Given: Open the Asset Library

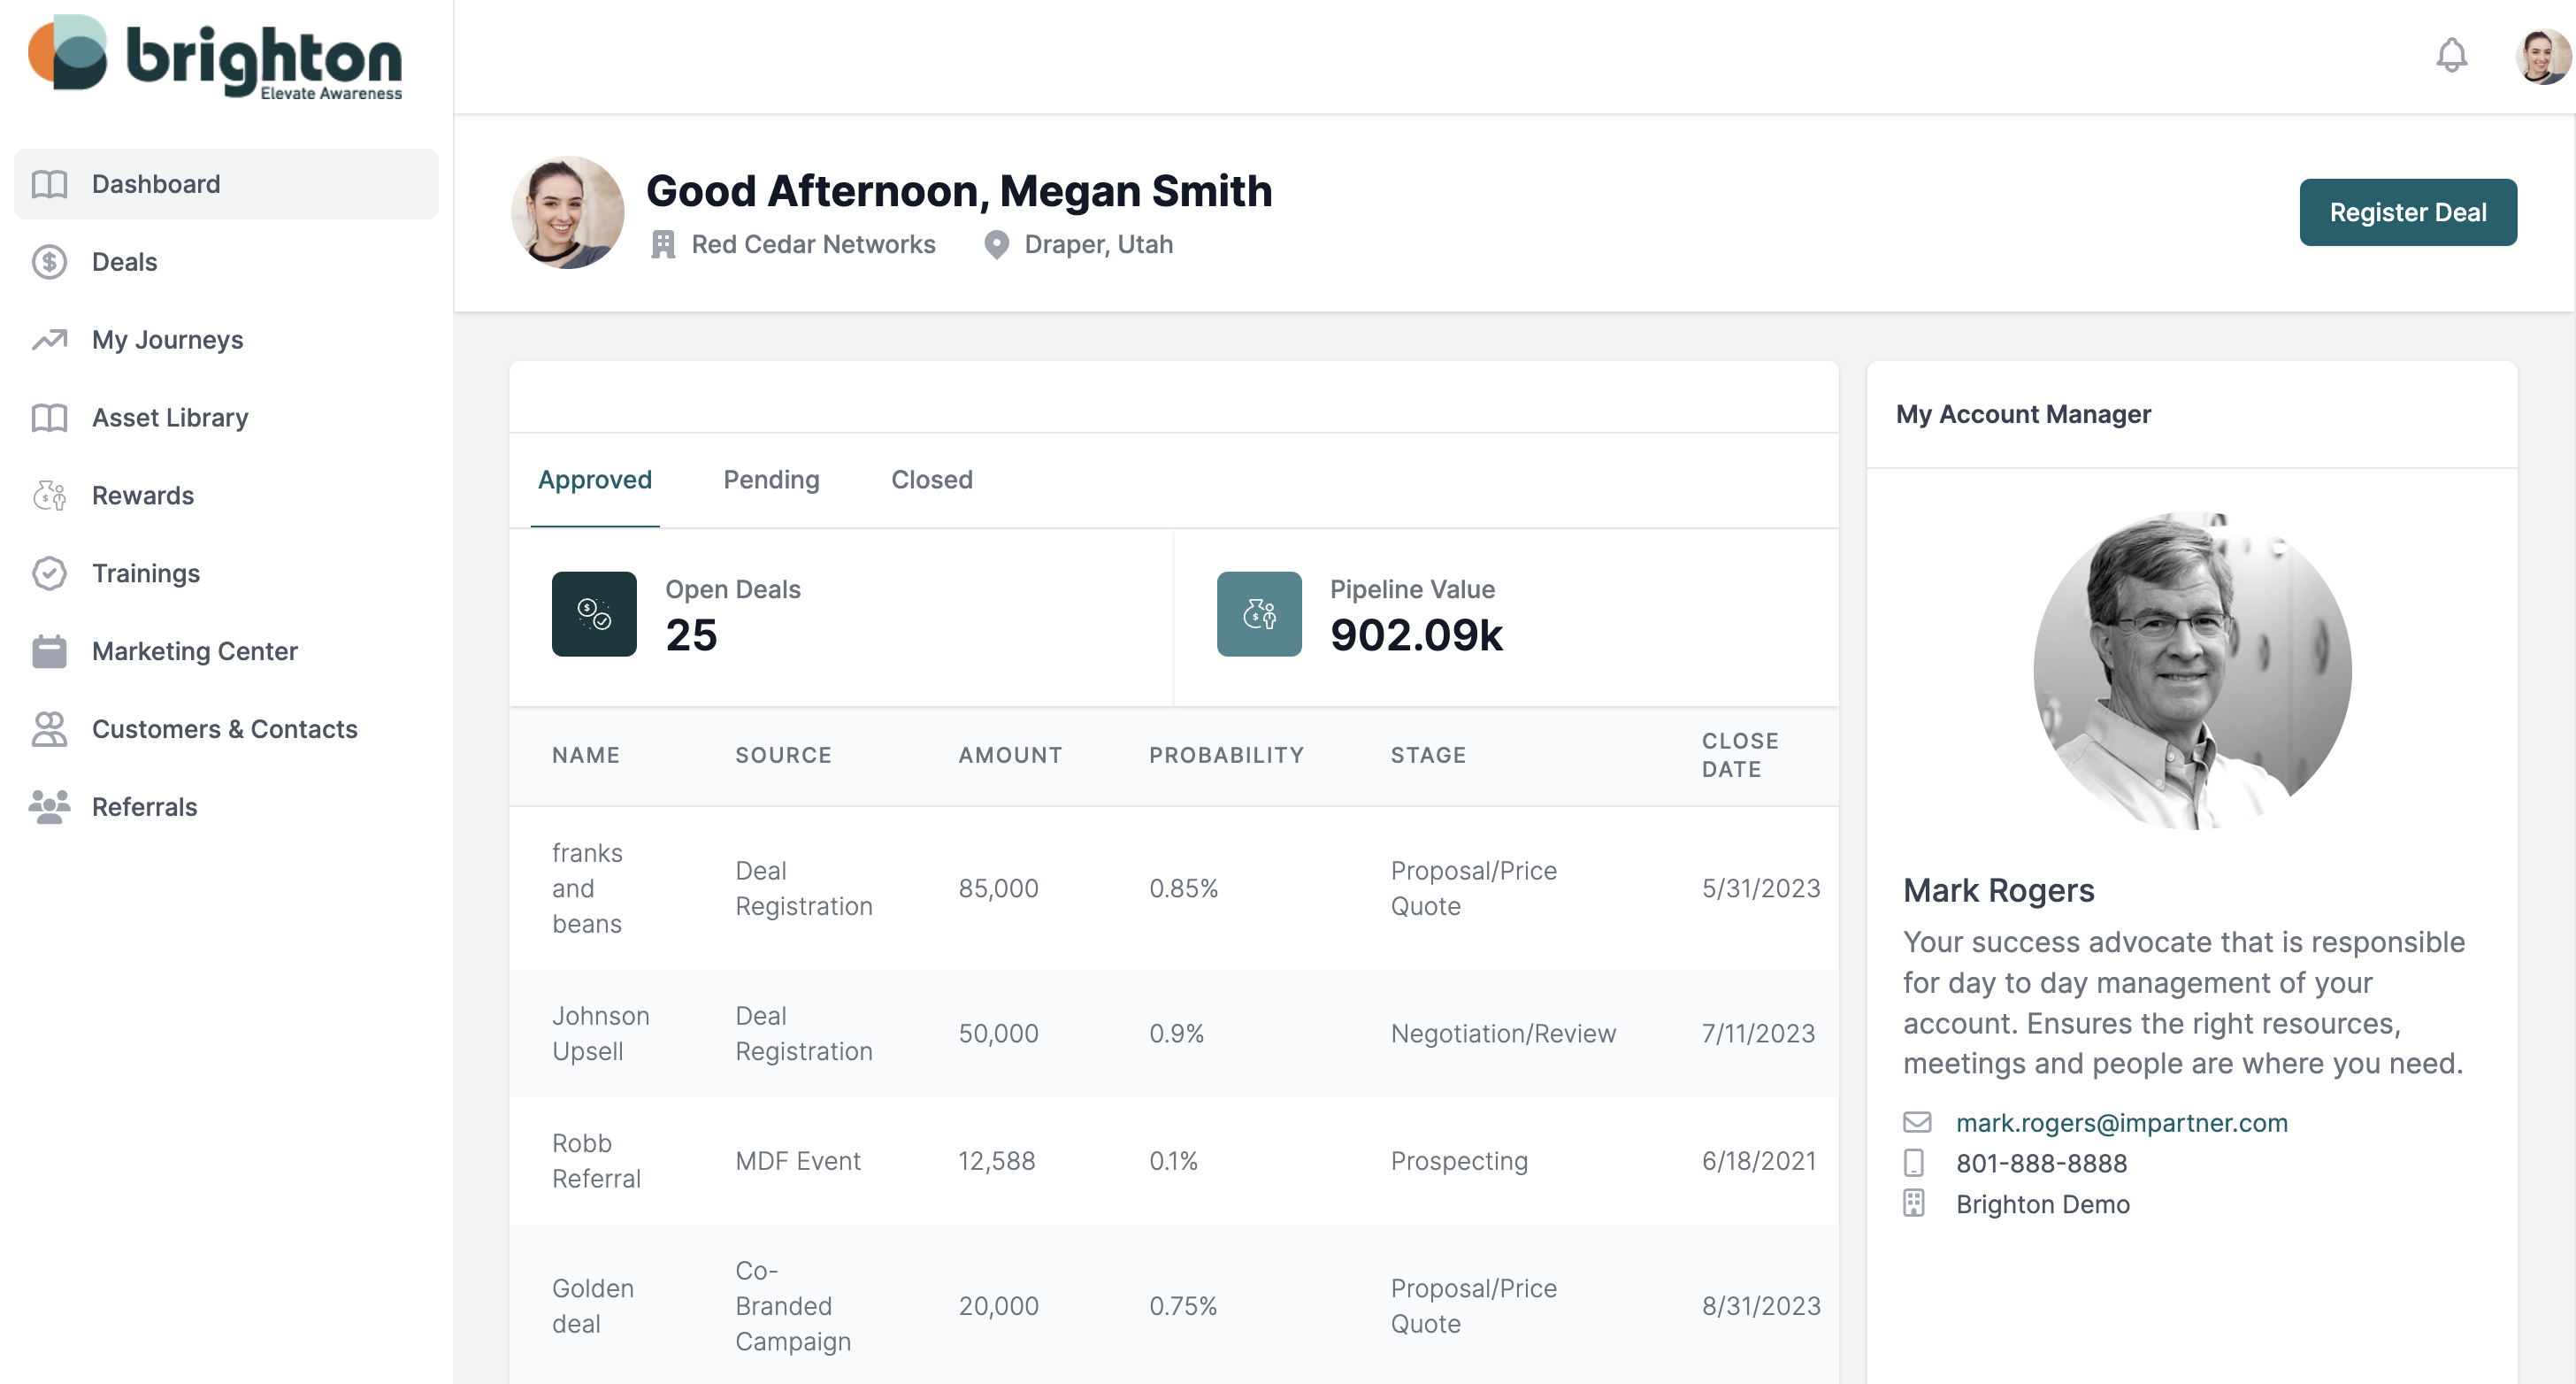Looking at the screenshot, I should tap(170, 417).
